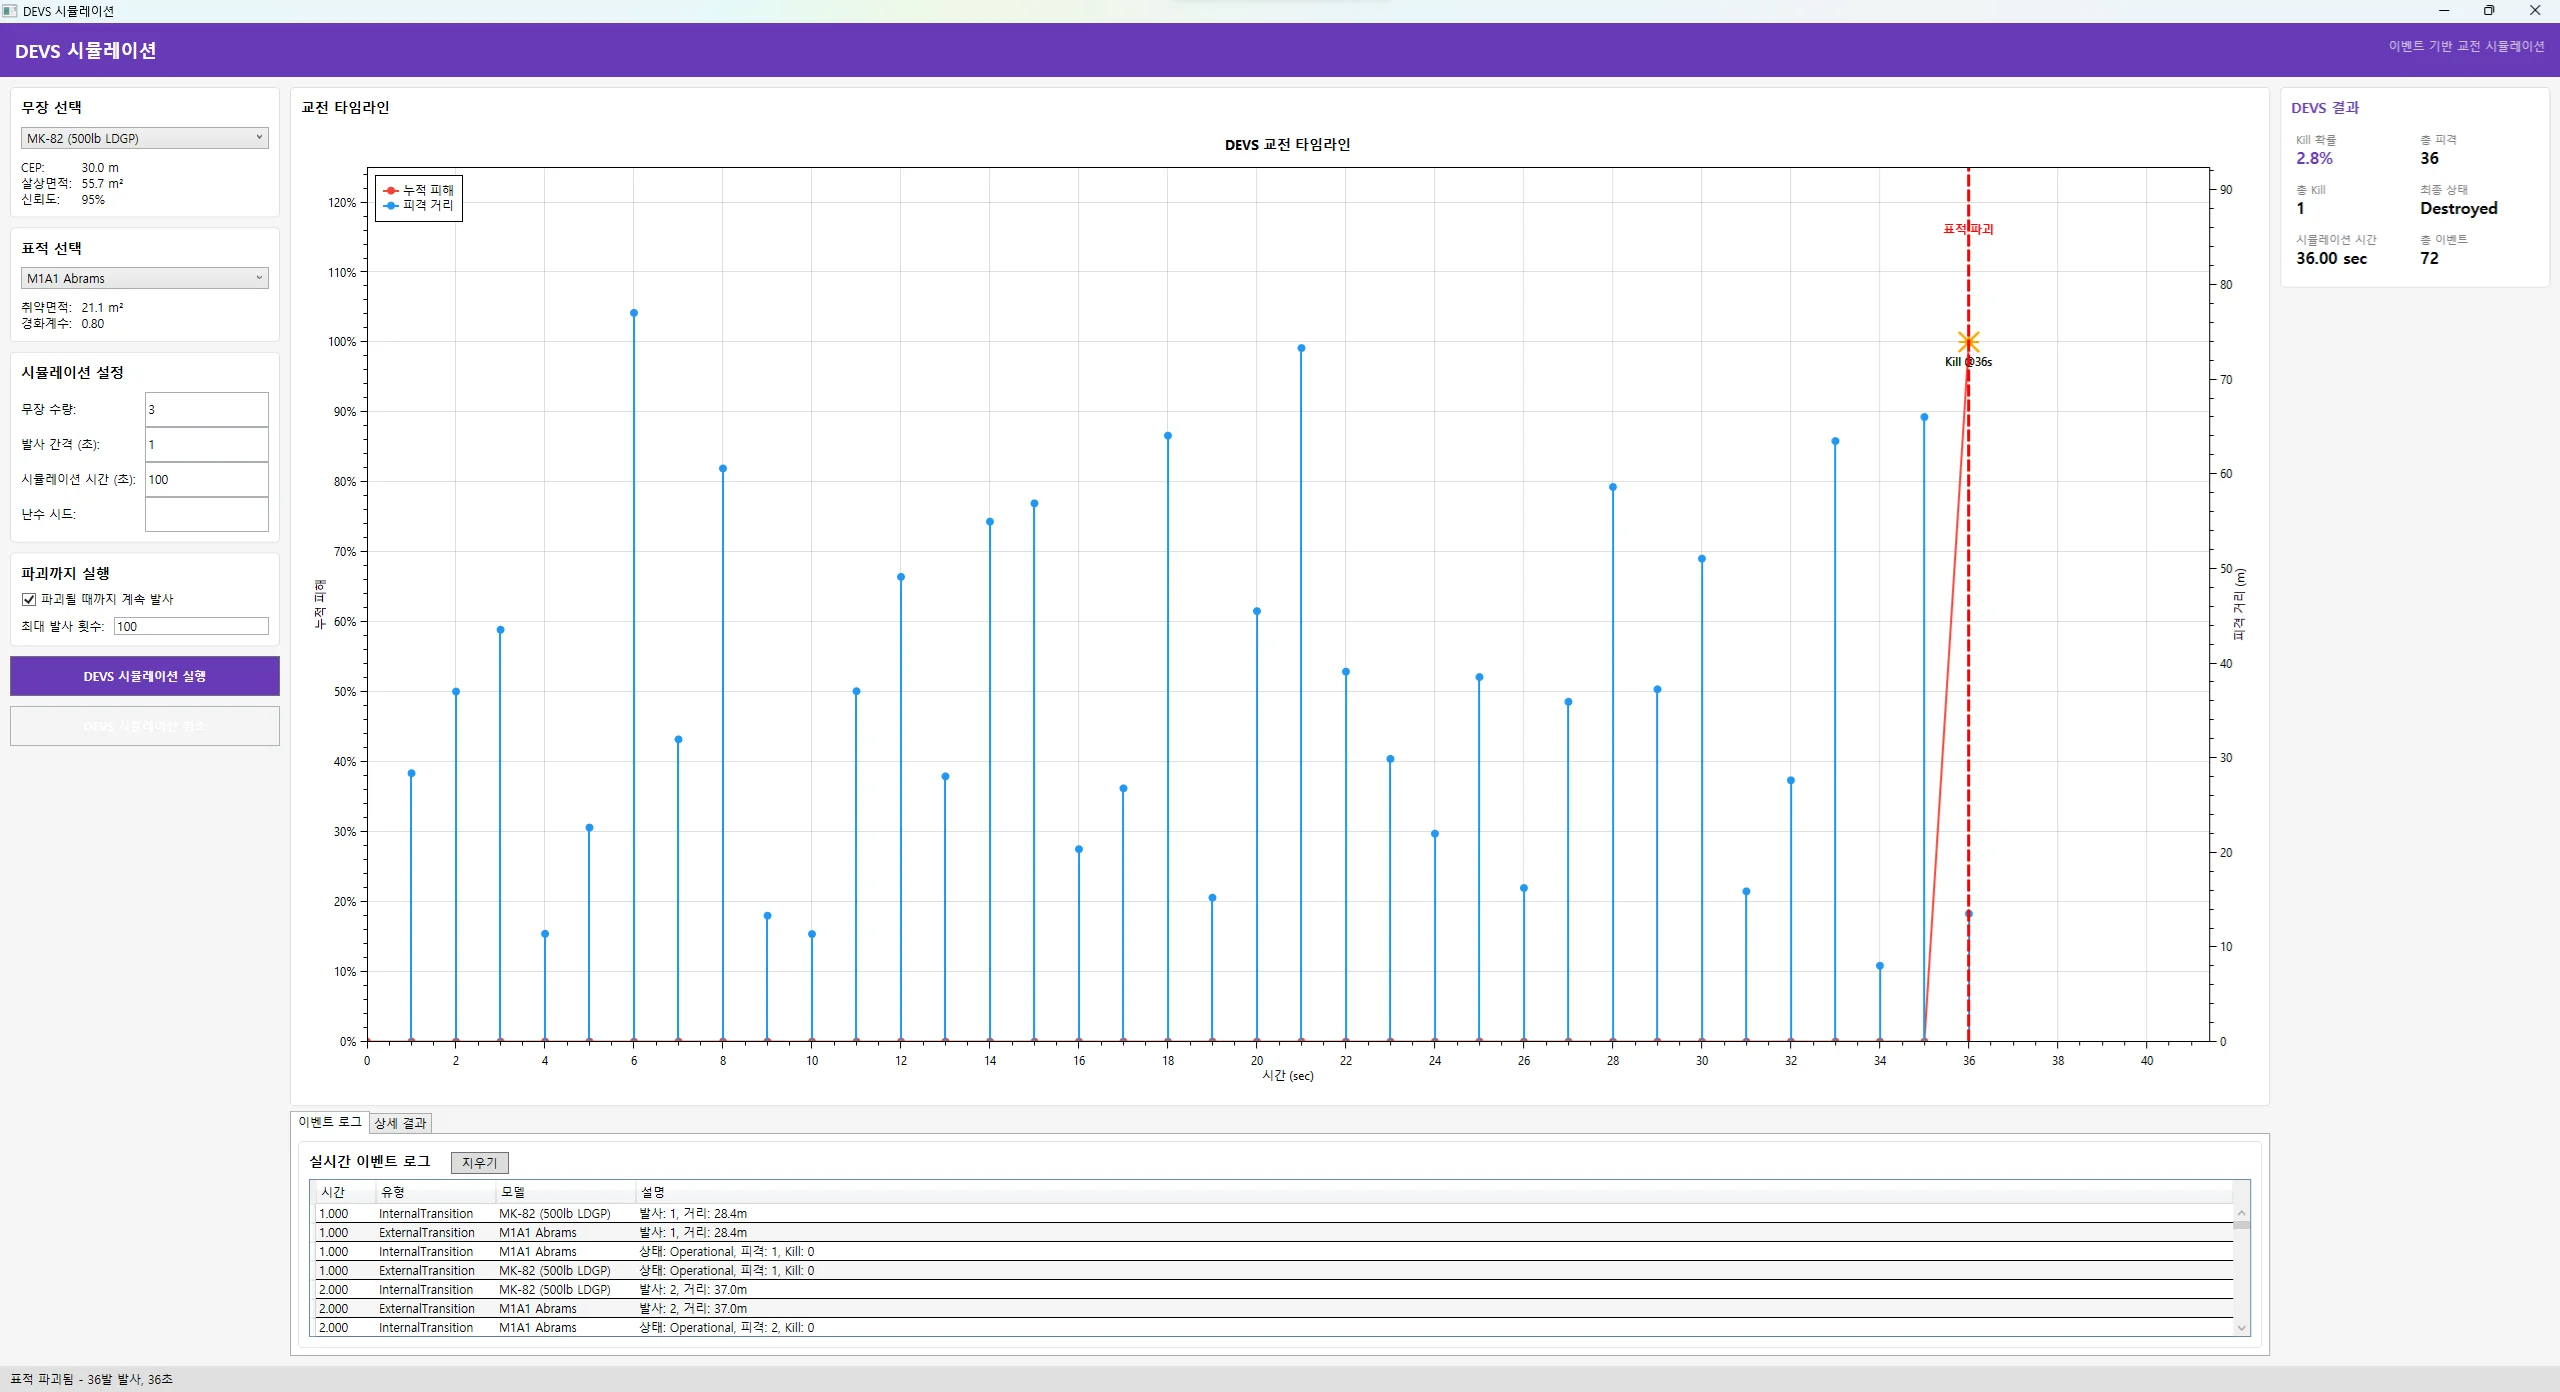
Task: Restore the window using title bar button
Action: [2489, 11]
